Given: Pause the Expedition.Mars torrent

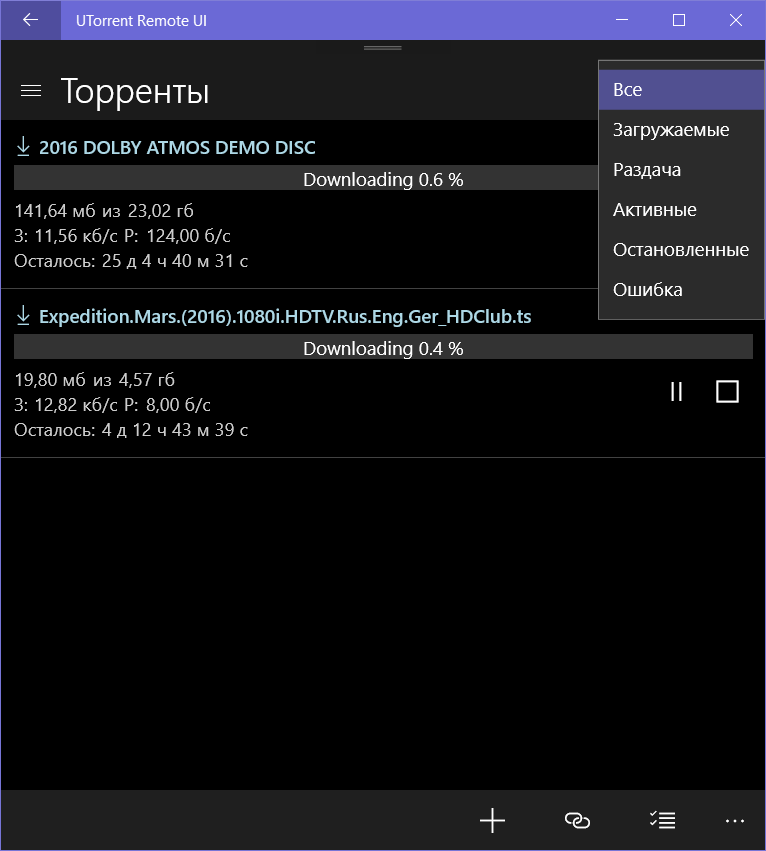Looking at the screenshot, I should pyautogui.click(x=676, y=391).
